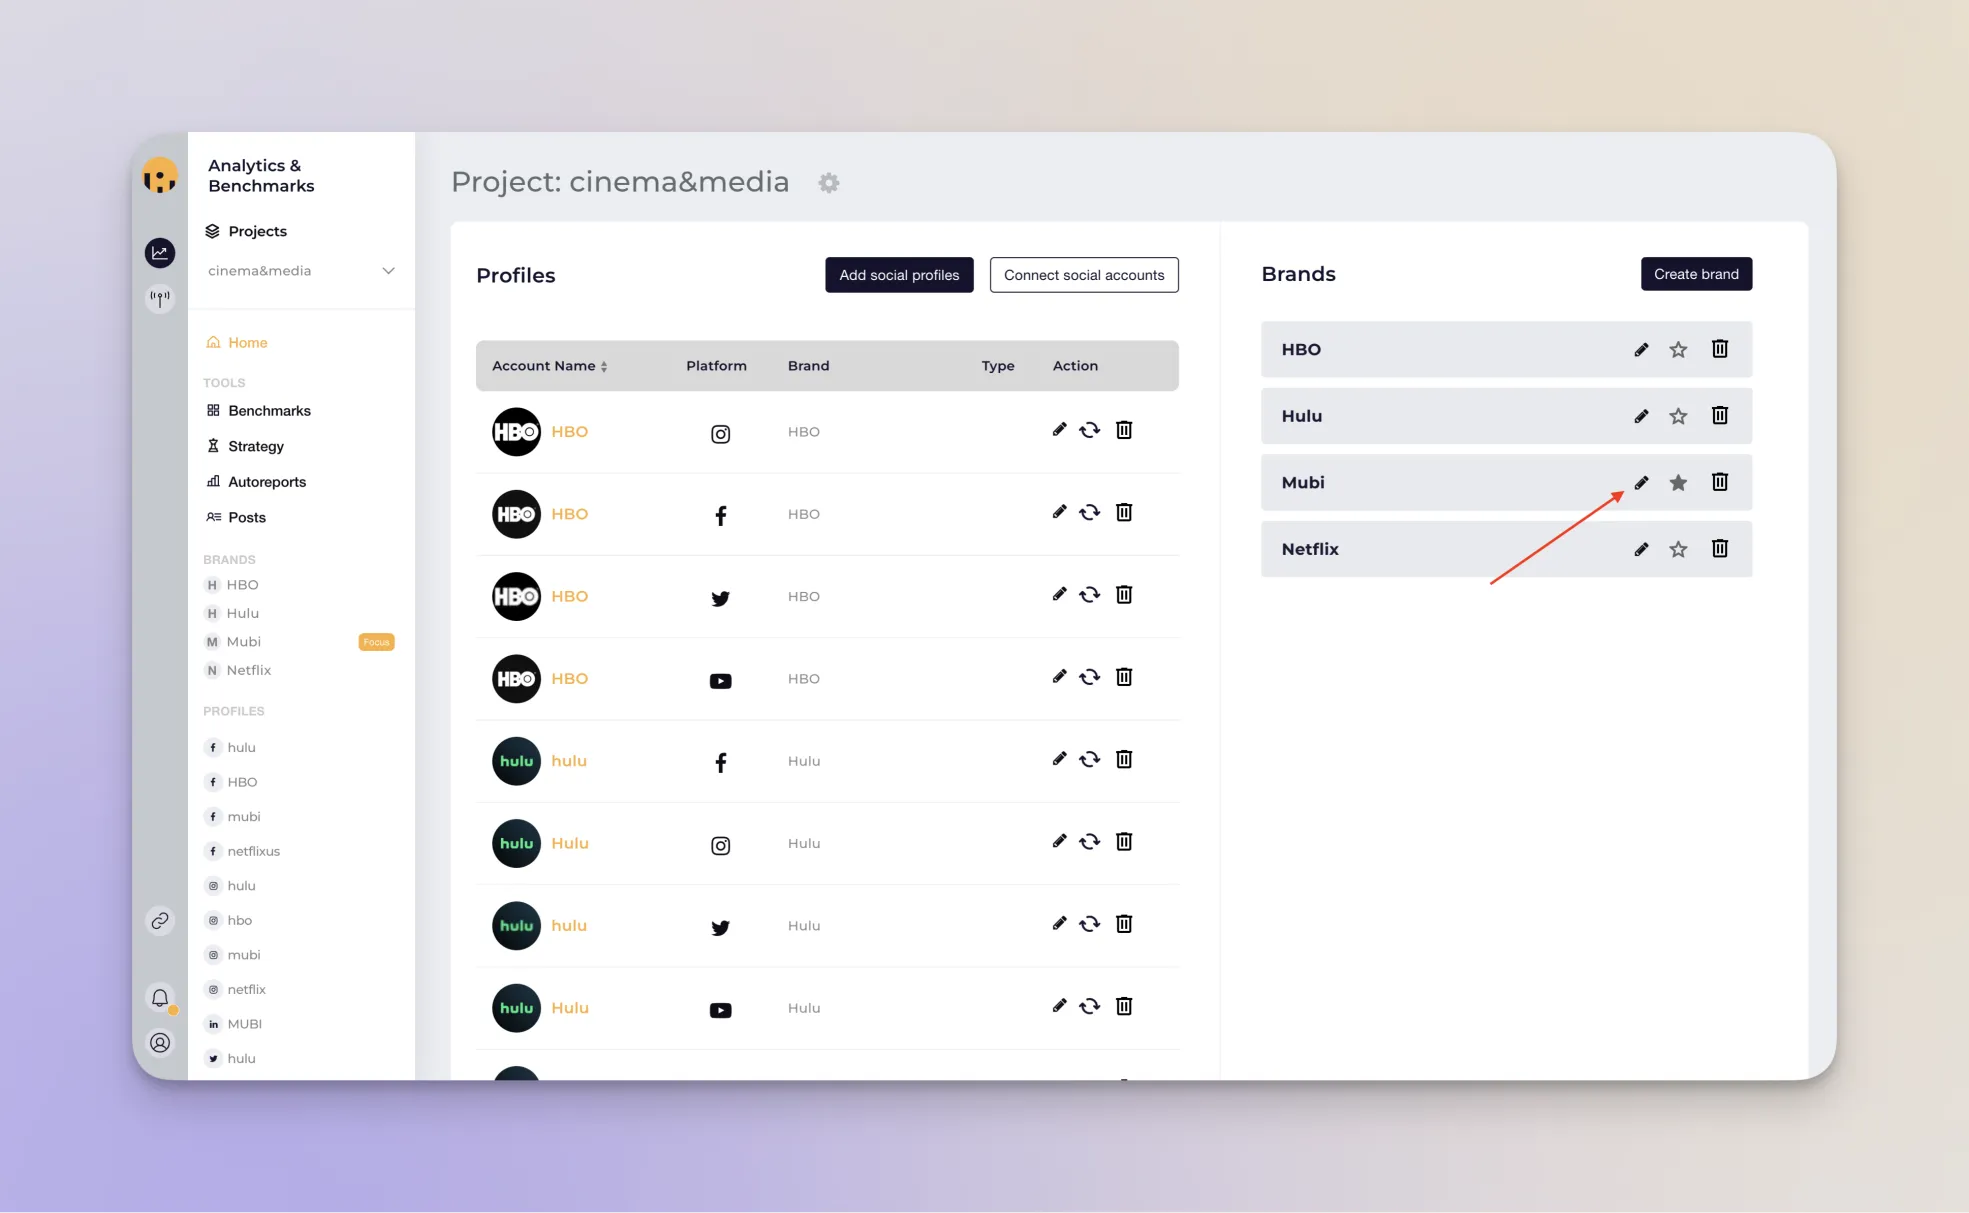This screenshot has height=1213, width=1969.
Task: Click HBO Twitter row avatar thumbnail
Action: tap(516, 596)
